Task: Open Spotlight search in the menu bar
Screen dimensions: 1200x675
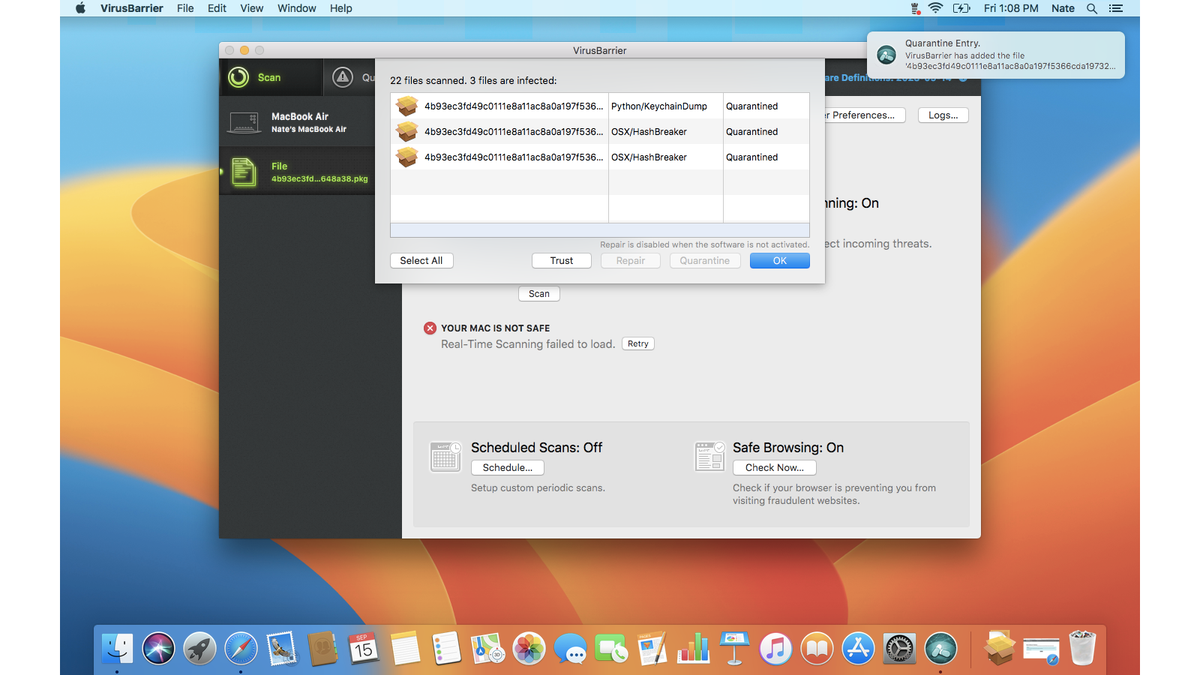Action: click(1092, 8)
